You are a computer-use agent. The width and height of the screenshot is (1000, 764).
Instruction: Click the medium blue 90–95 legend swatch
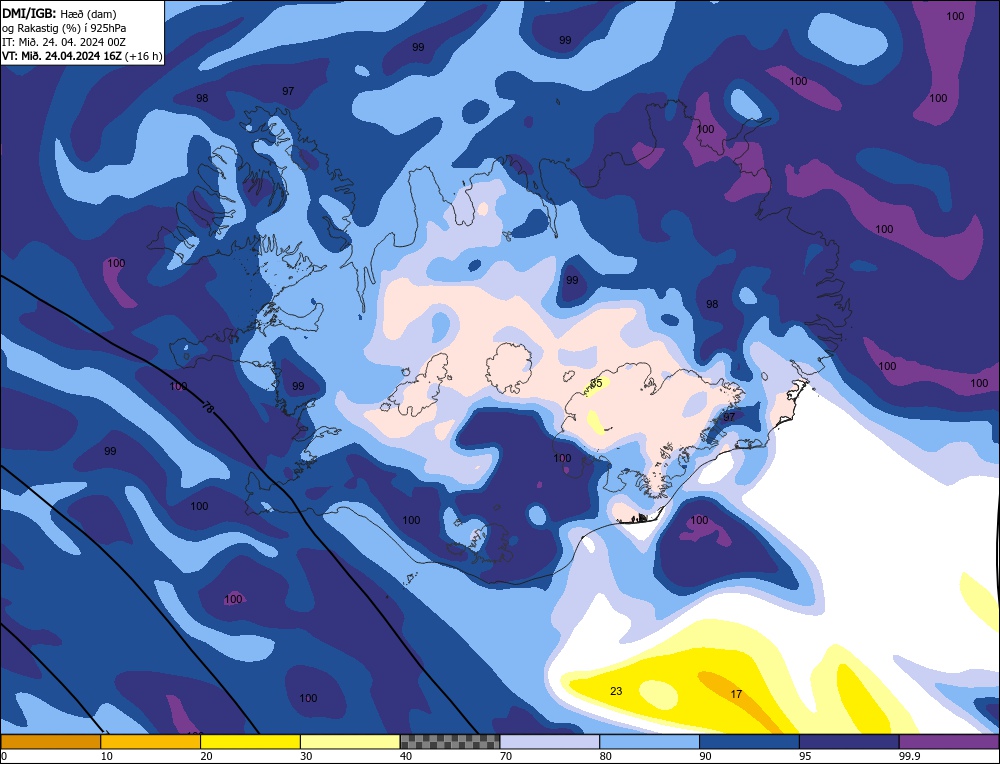click(749, 741)
